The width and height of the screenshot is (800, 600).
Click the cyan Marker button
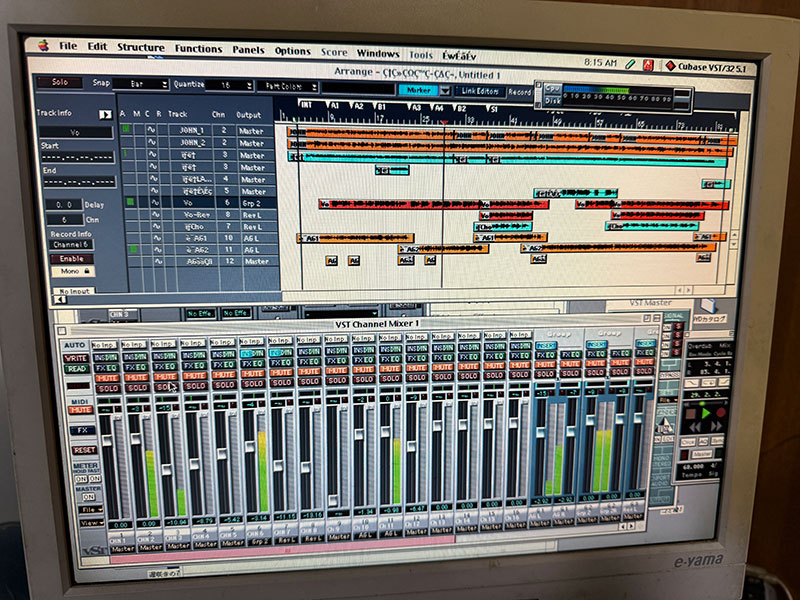click(418, 90)
